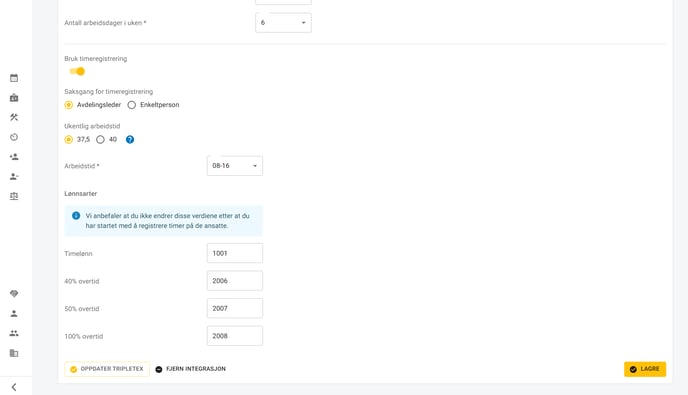Click the LAGRE save button

(x=645, y=369)
